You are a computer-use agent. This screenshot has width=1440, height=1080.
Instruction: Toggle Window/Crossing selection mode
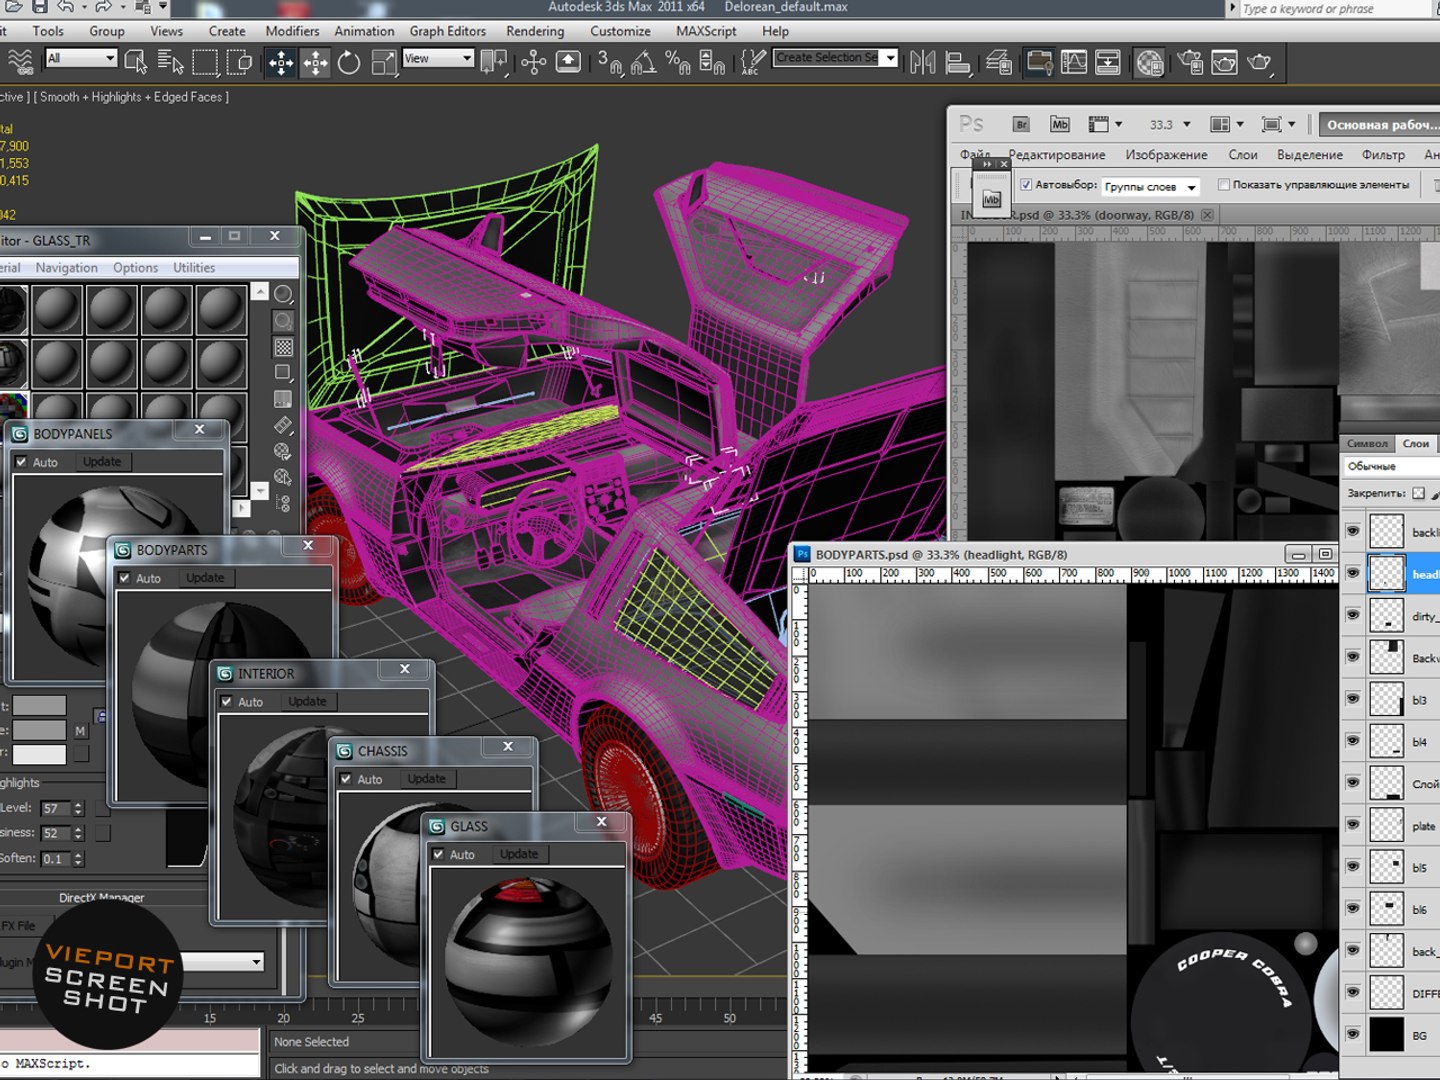240,63
